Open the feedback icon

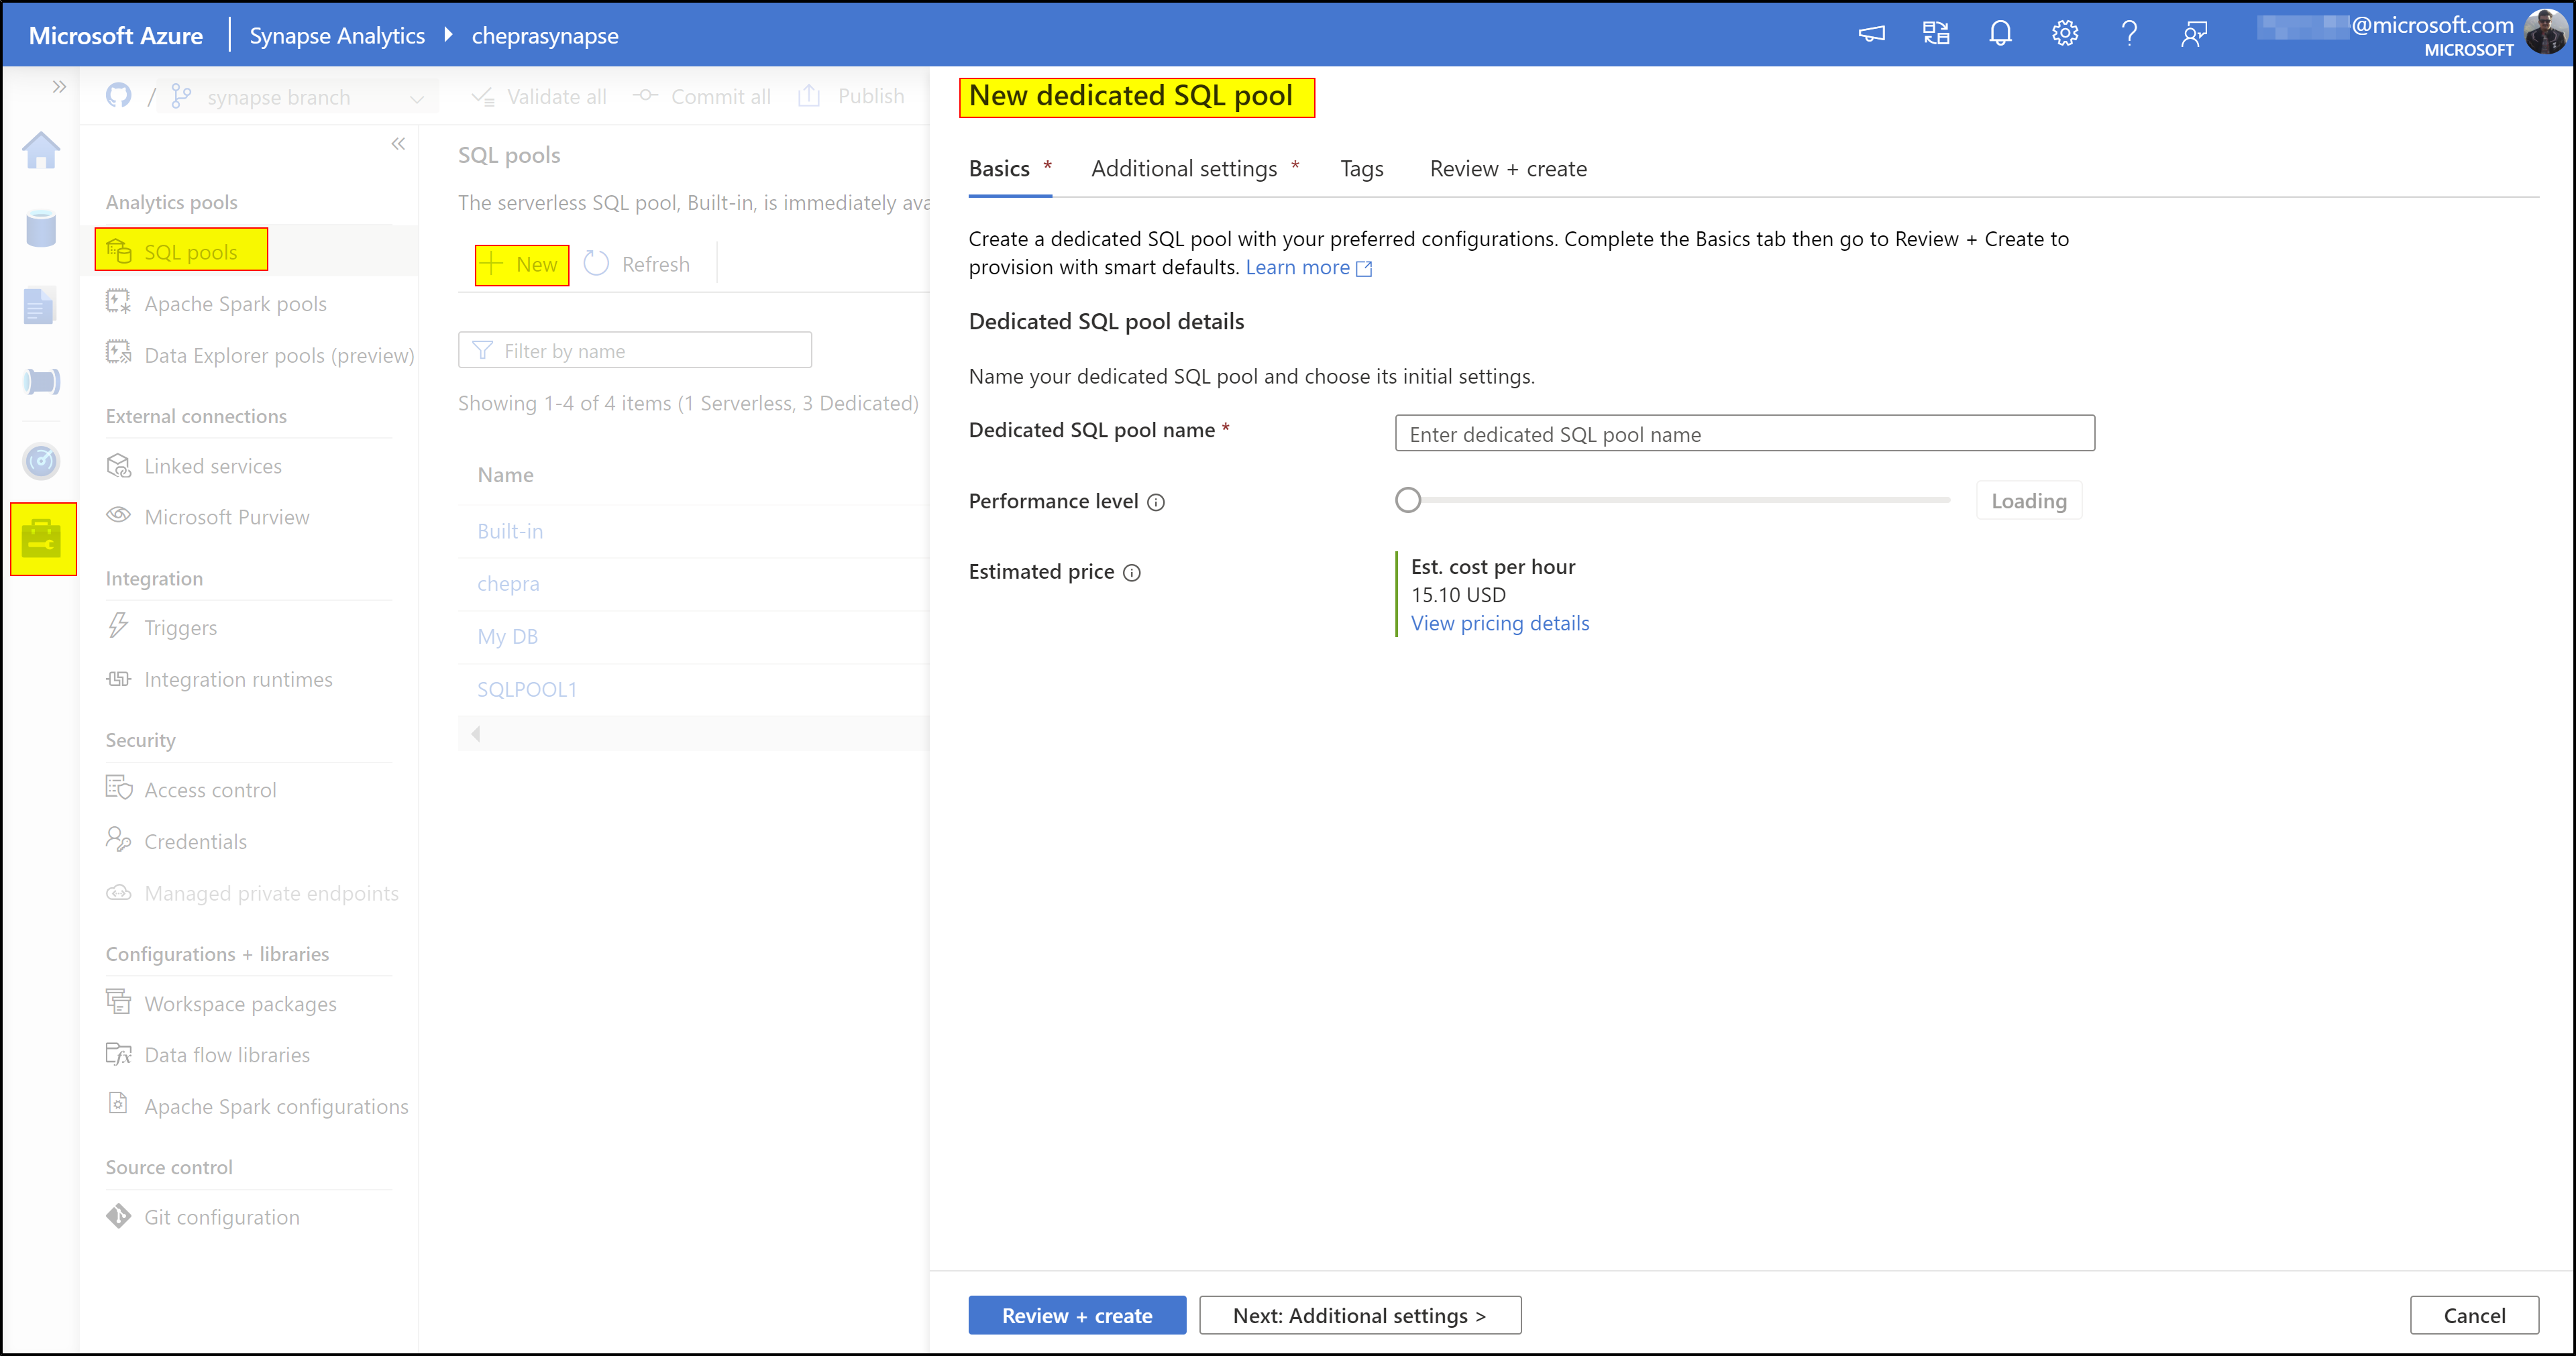[x=2194, y=34]
